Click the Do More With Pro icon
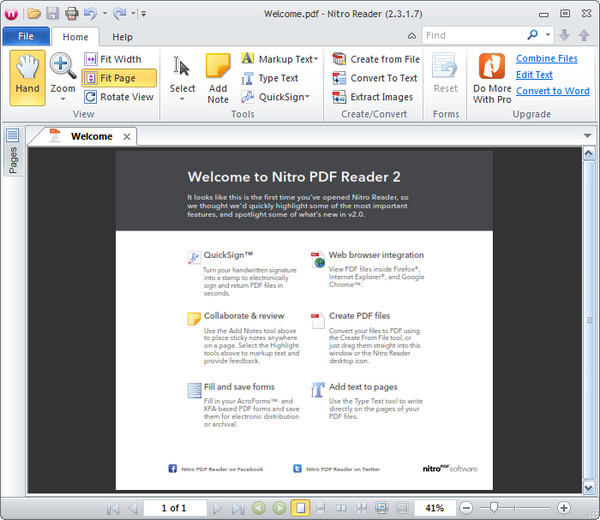600x520 pixels. (491, 68)
